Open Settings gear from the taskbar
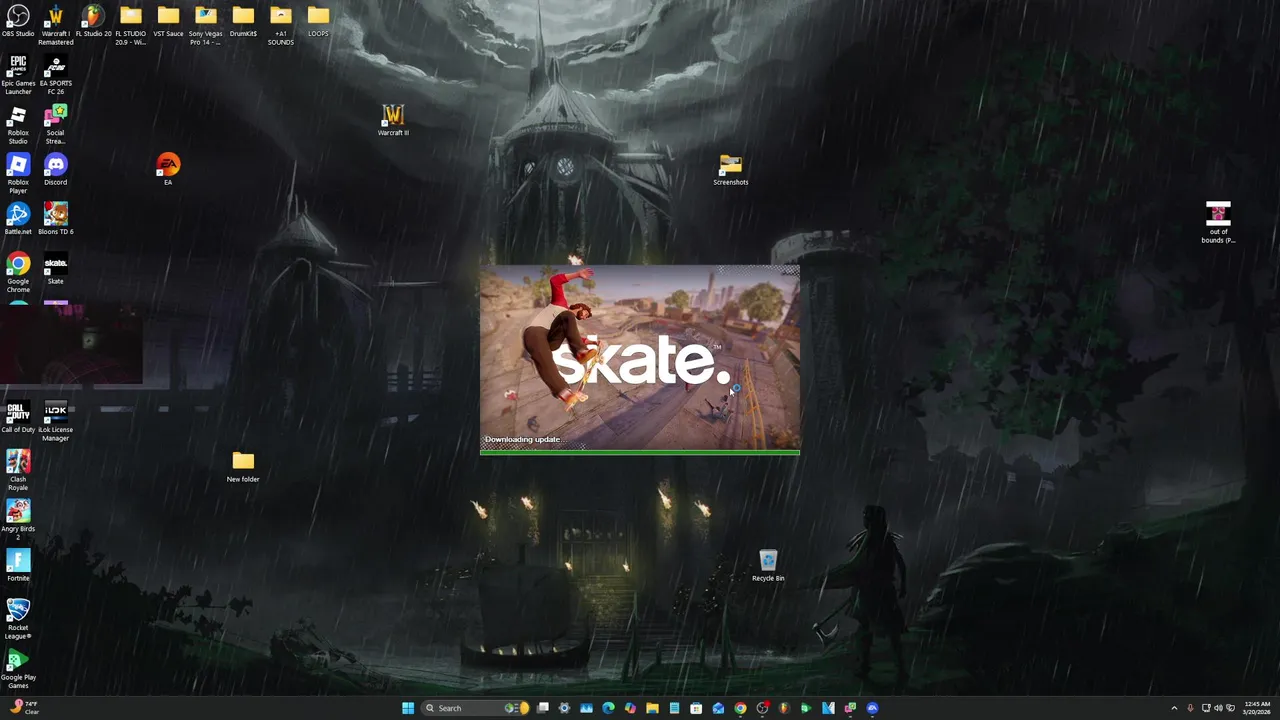 [x=564, y=708]
